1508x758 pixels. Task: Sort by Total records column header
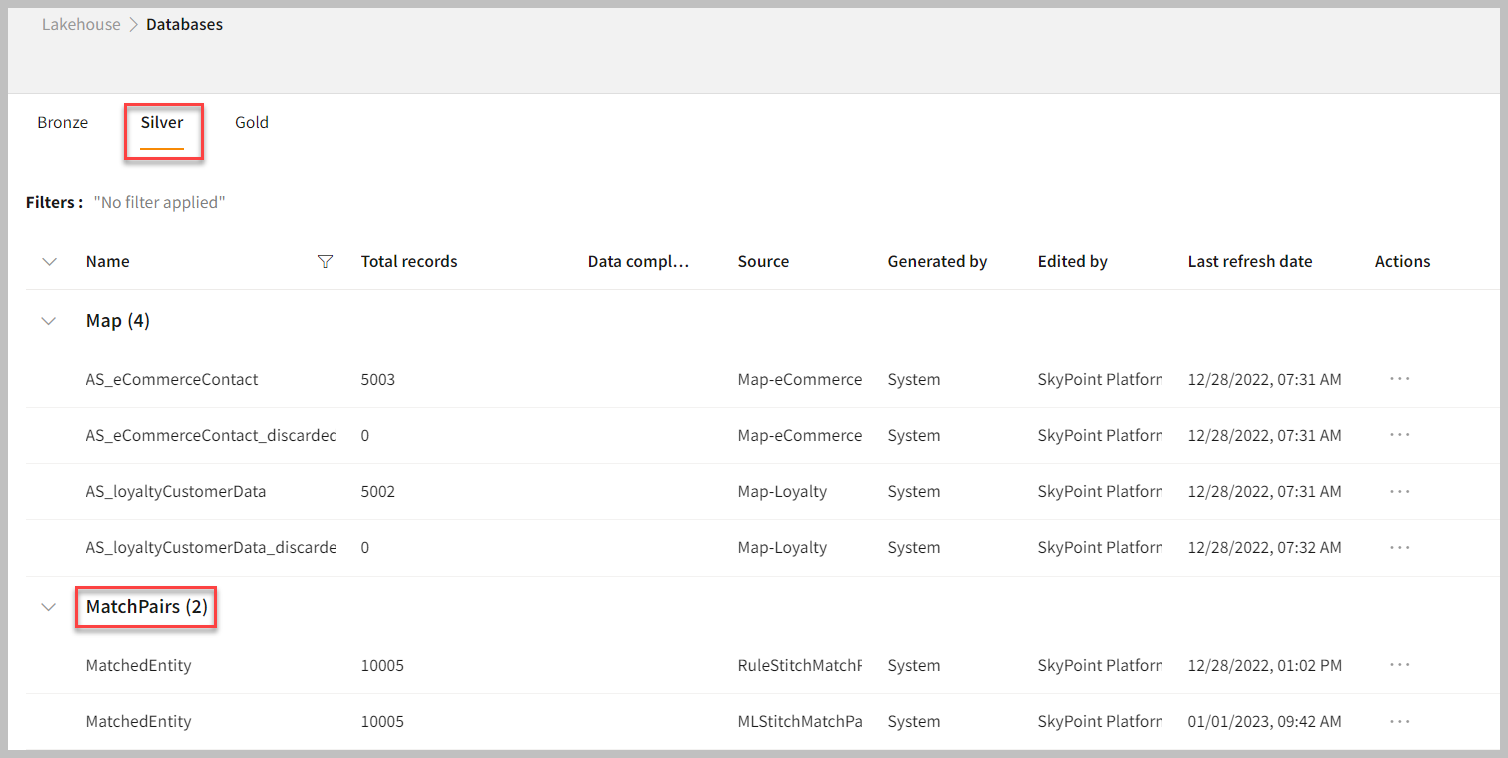[x=409, y=261]
